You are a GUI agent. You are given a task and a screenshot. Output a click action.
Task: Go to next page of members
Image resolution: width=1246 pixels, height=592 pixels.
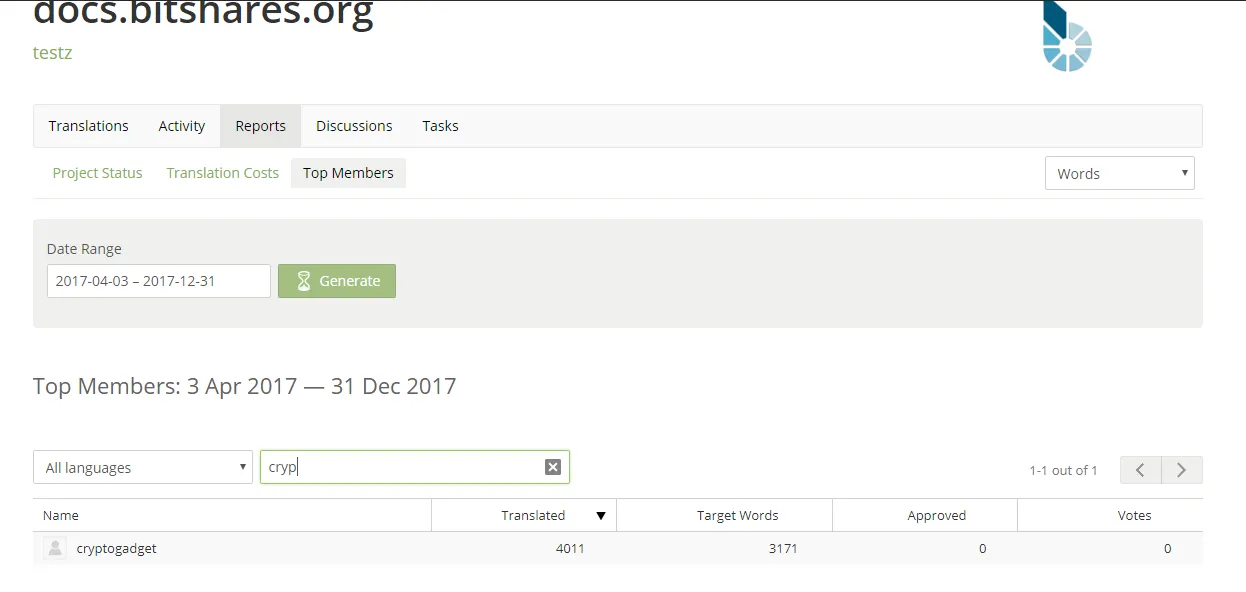click(1182, 470)
